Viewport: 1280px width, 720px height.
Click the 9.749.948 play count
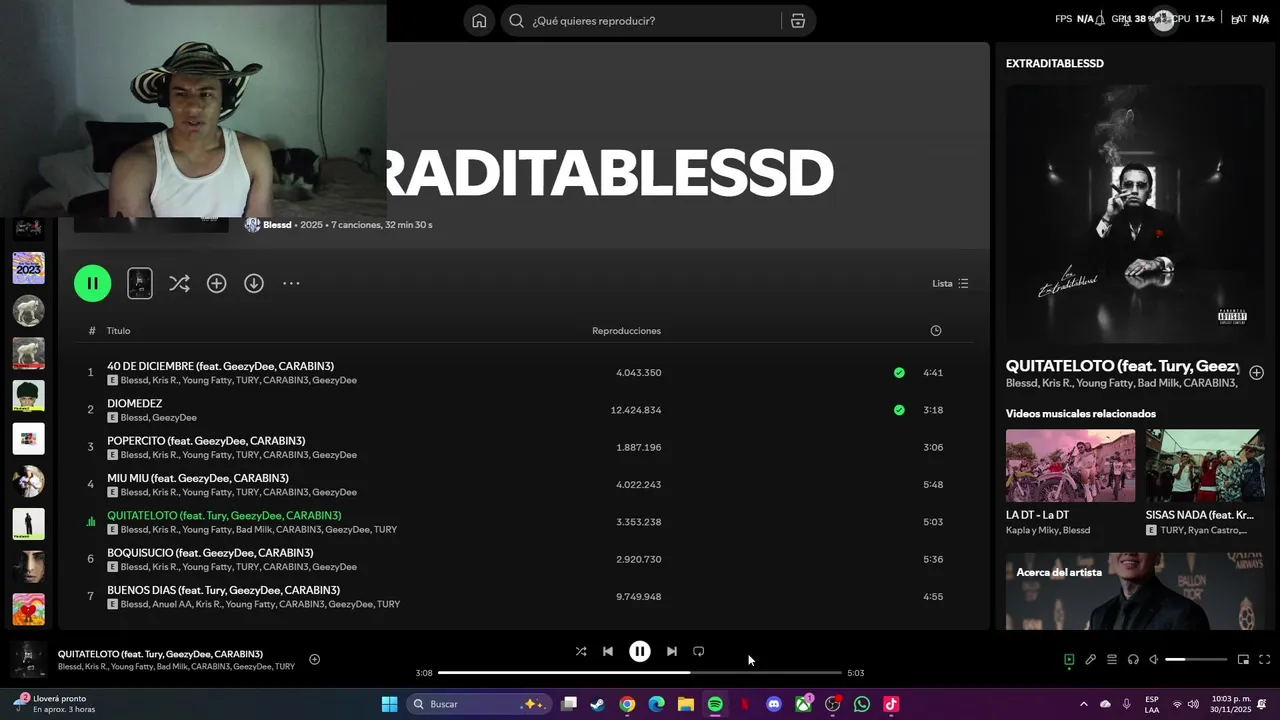click(639, 597)
